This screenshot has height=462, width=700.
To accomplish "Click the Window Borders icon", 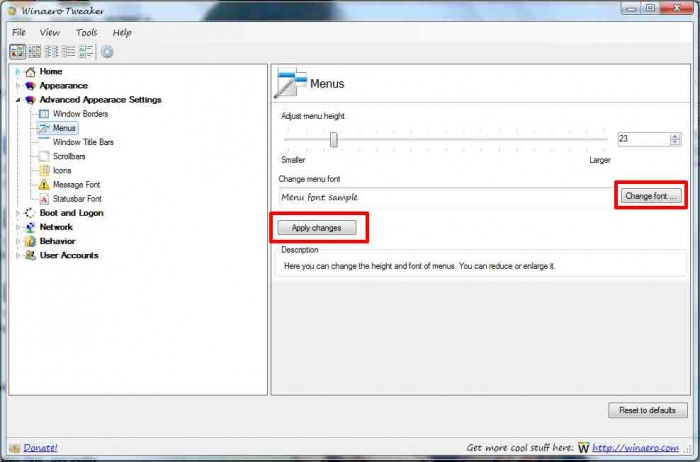I will [x=44, y=114].
